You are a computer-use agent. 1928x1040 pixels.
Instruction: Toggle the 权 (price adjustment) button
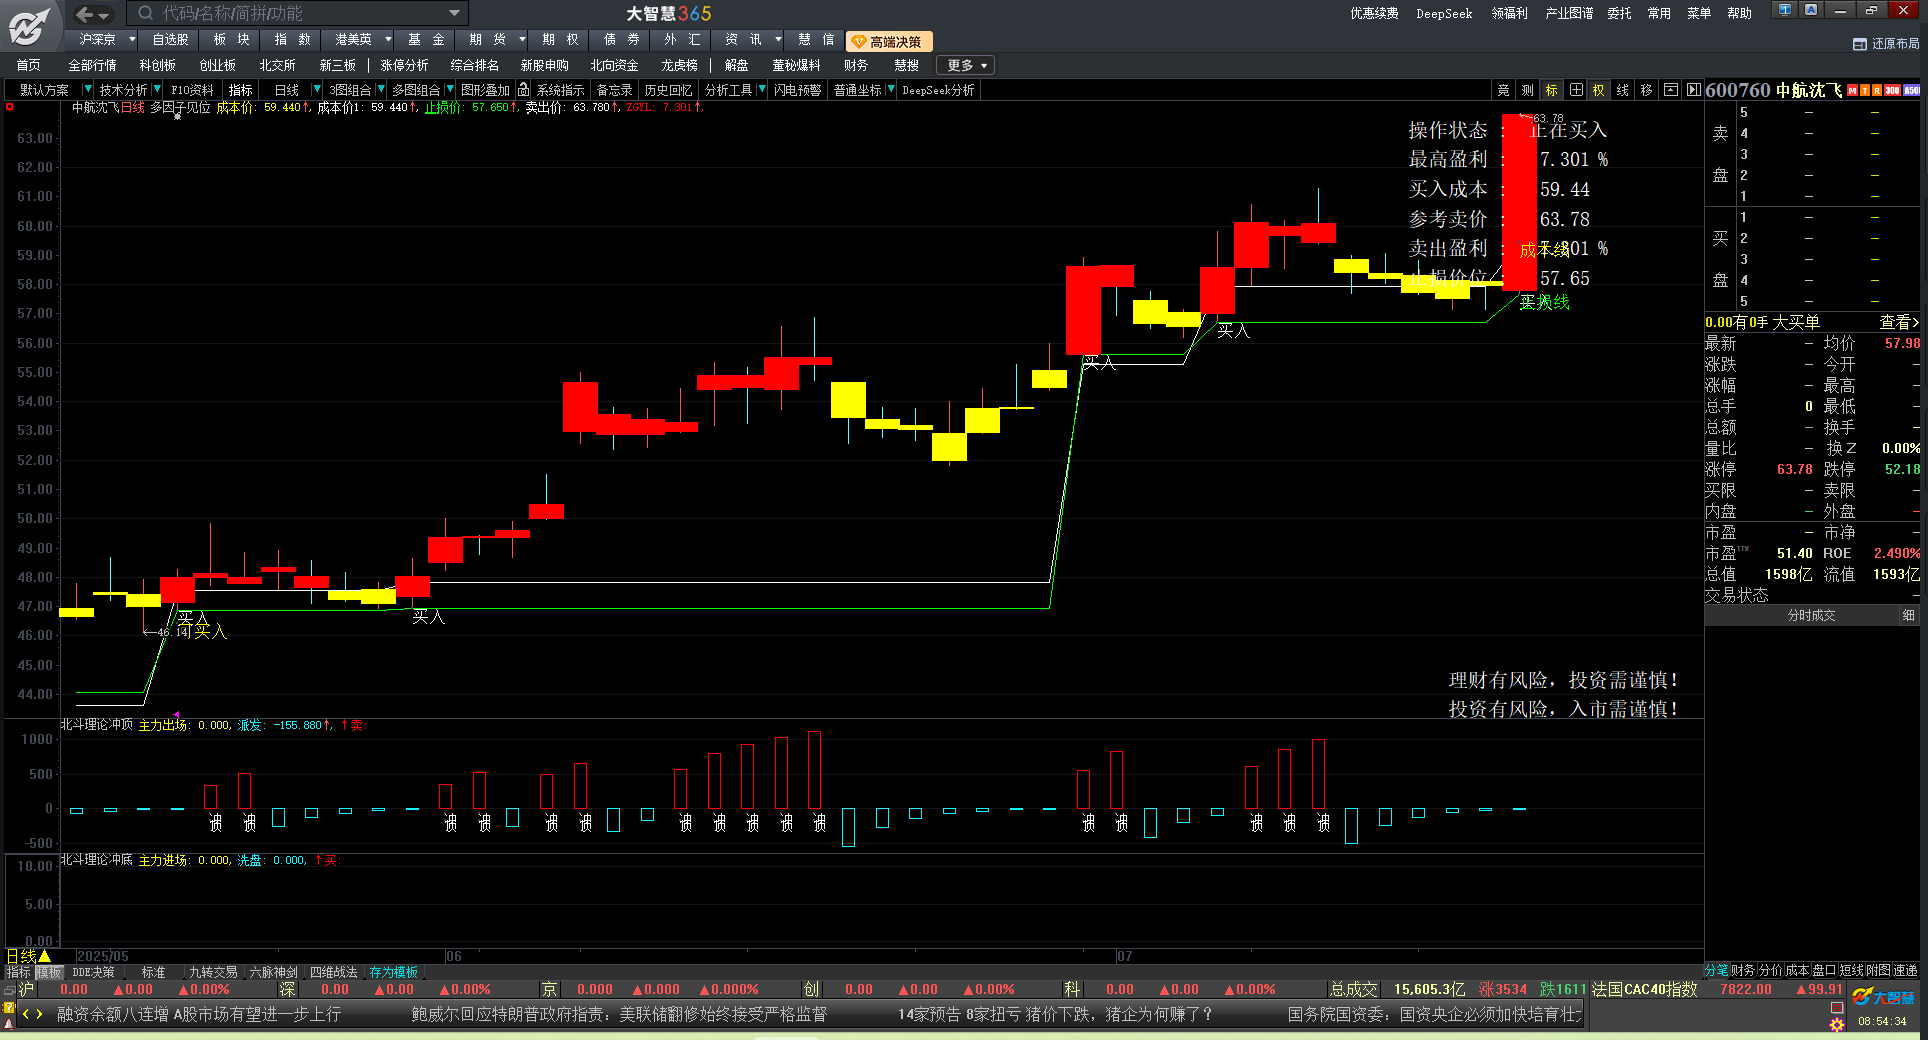pyautogui.click(x=1598, y=90)
